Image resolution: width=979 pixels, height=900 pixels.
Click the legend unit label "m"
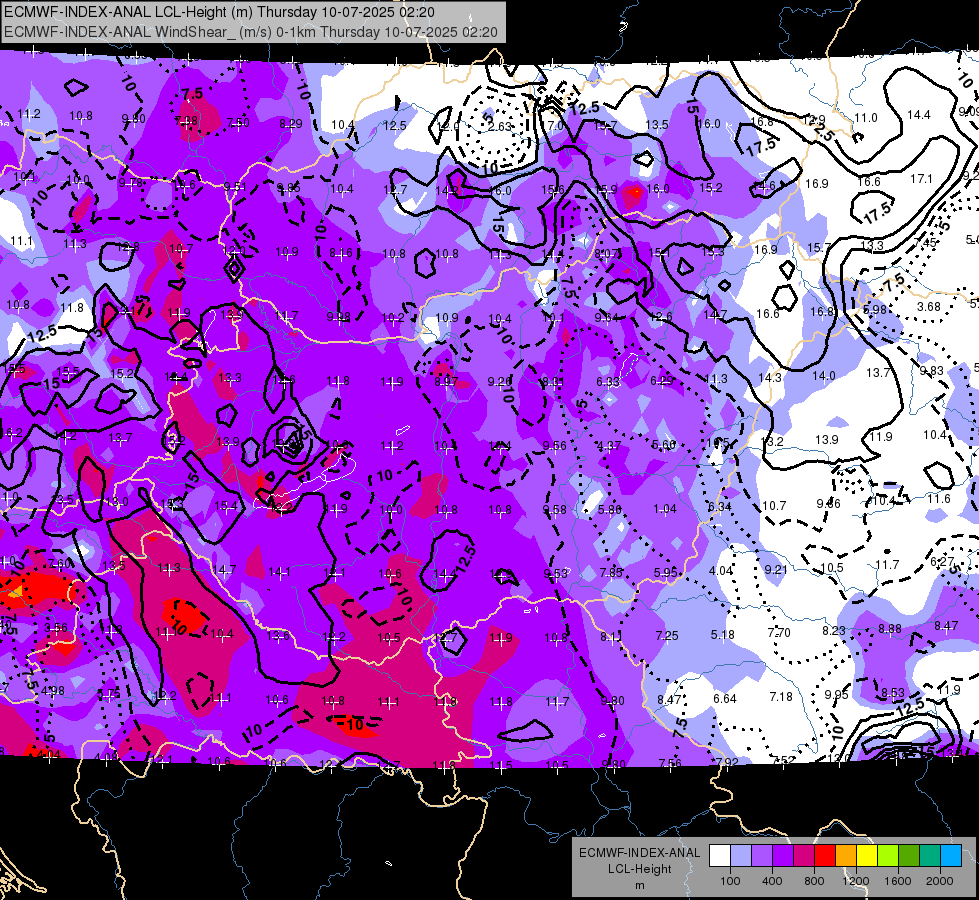(x=639, y=886)
